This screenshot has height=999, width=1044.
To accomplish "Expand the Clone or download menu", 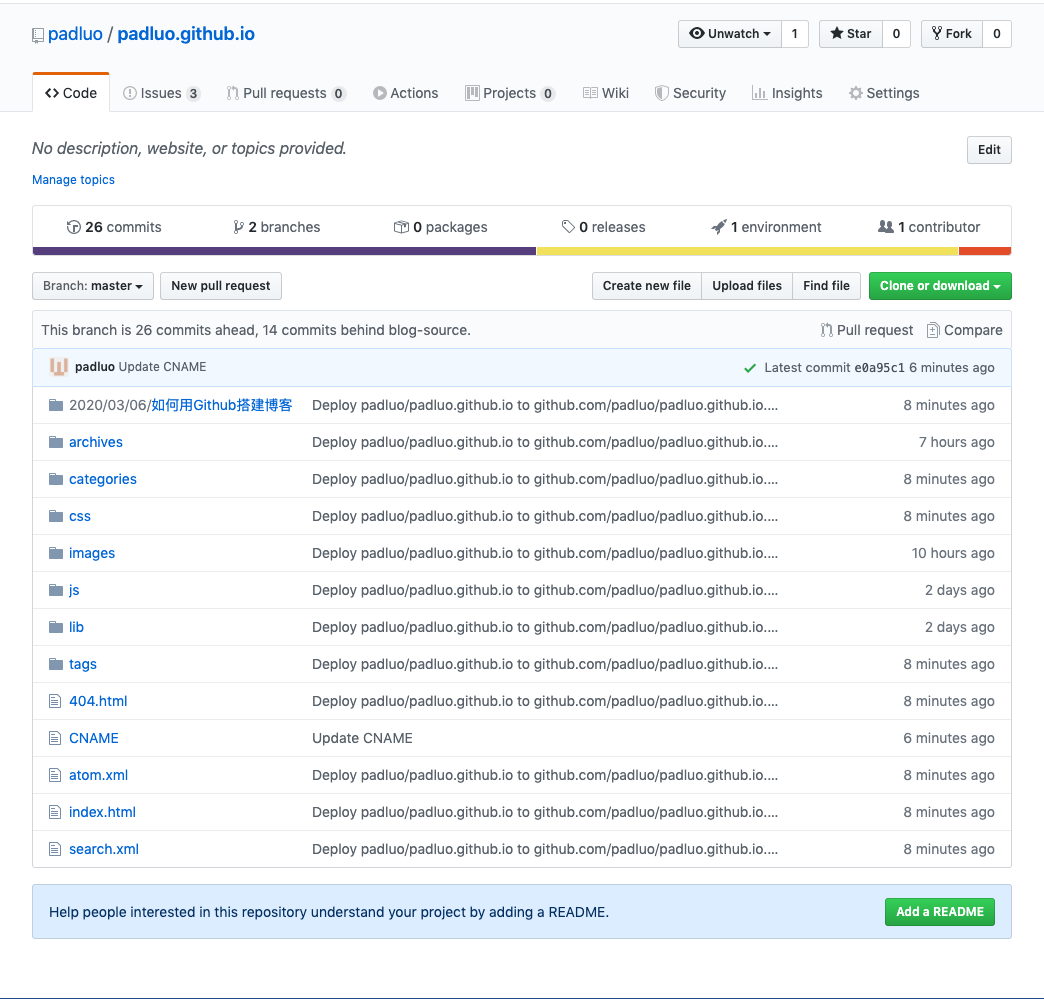I will 939,286.
